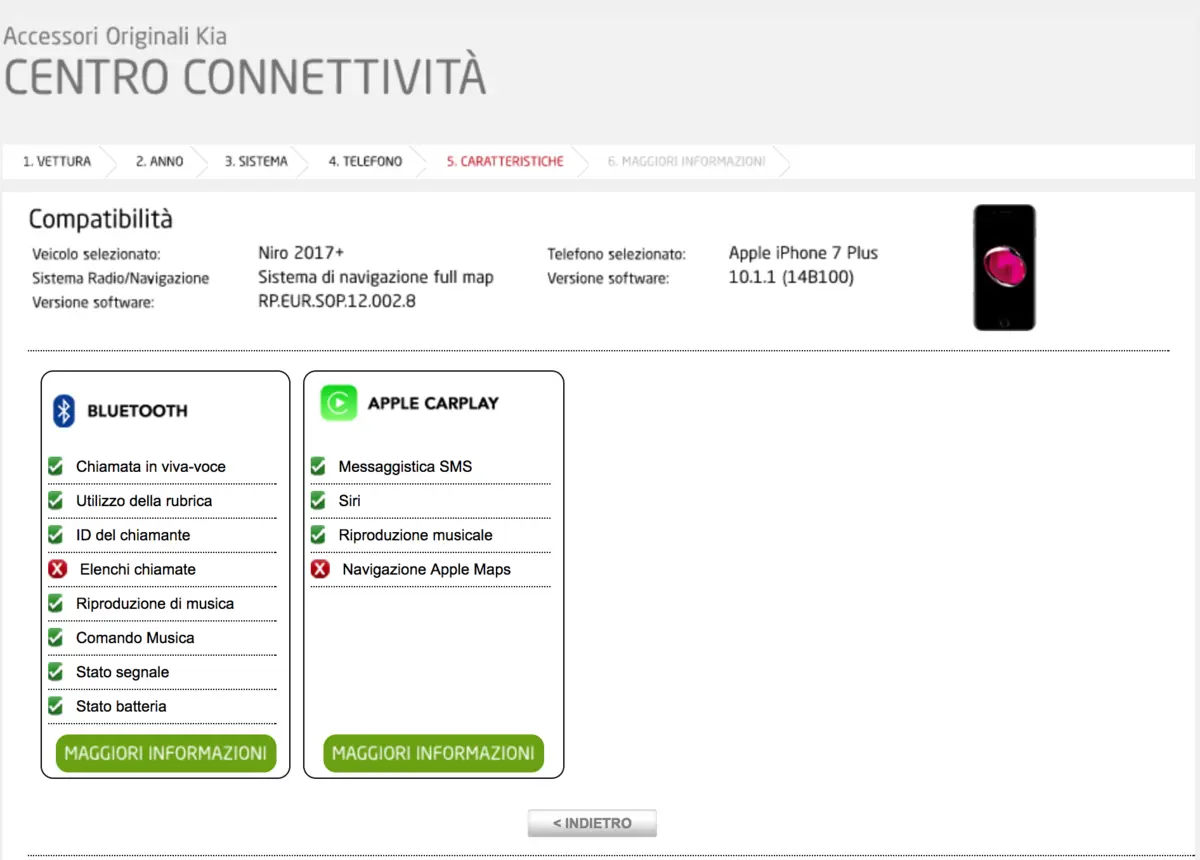Click Riproduzione di musica label

(155, 603)
